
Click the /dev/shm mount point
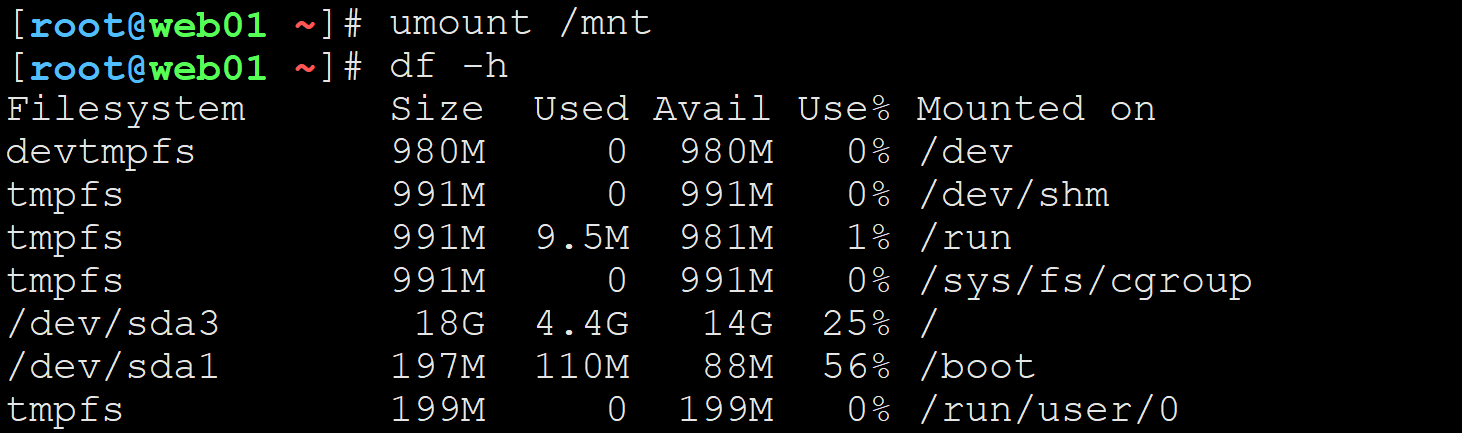tap(1013, 195)
